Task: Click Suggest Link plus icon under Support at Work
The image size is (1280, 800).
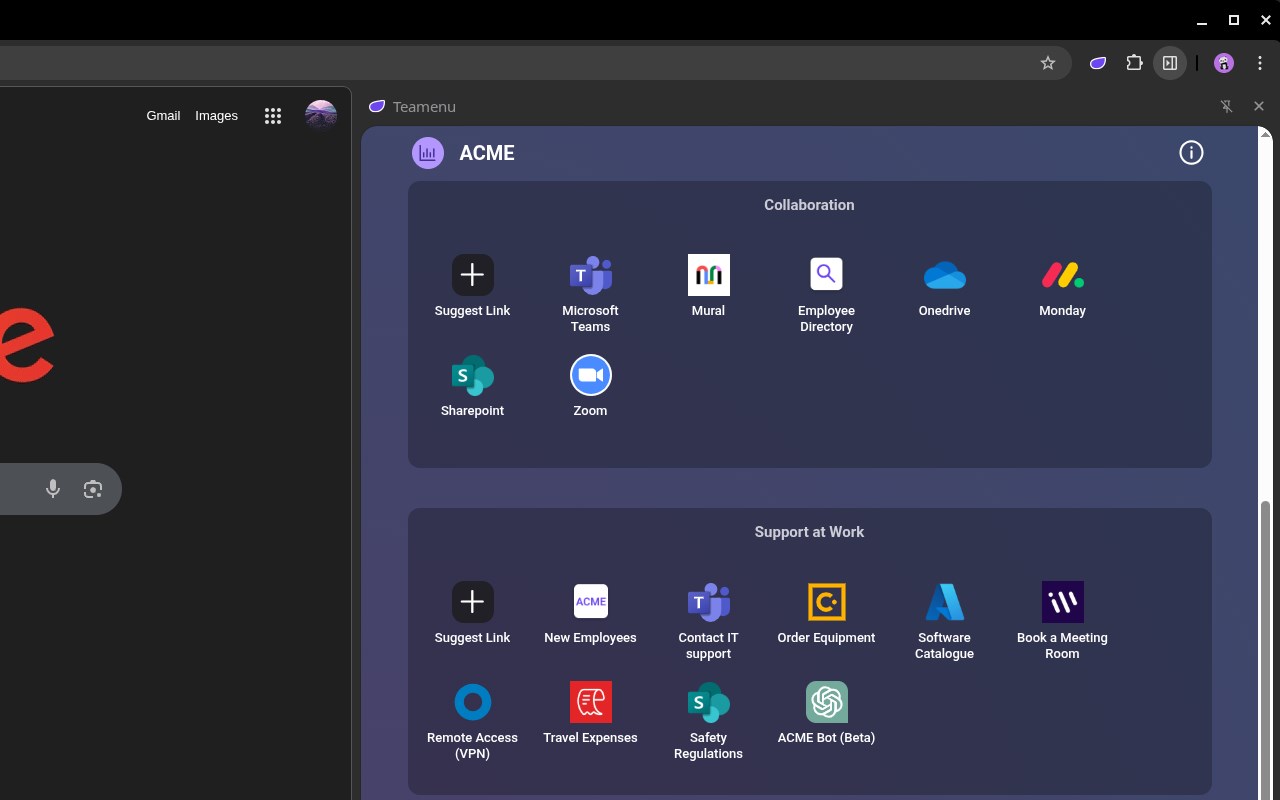Action: tap(472, 602)
